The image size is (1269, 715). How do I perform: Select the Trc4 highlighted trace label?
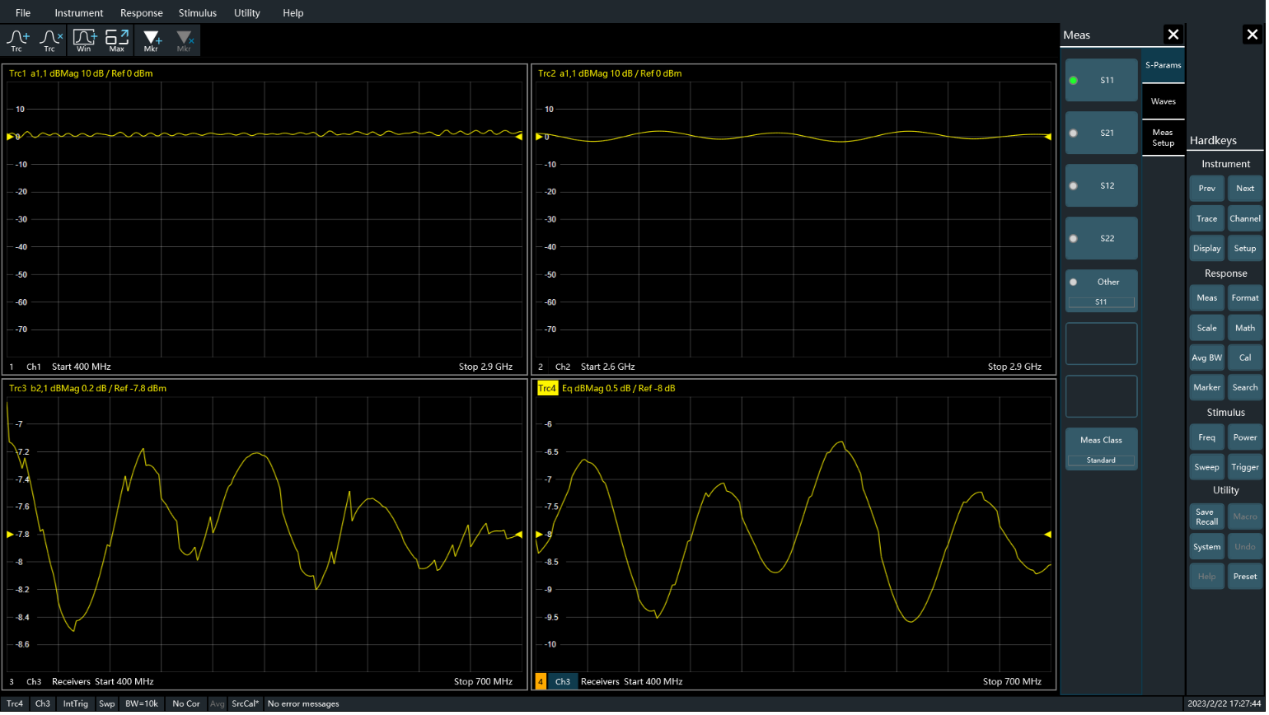[547, 388]
